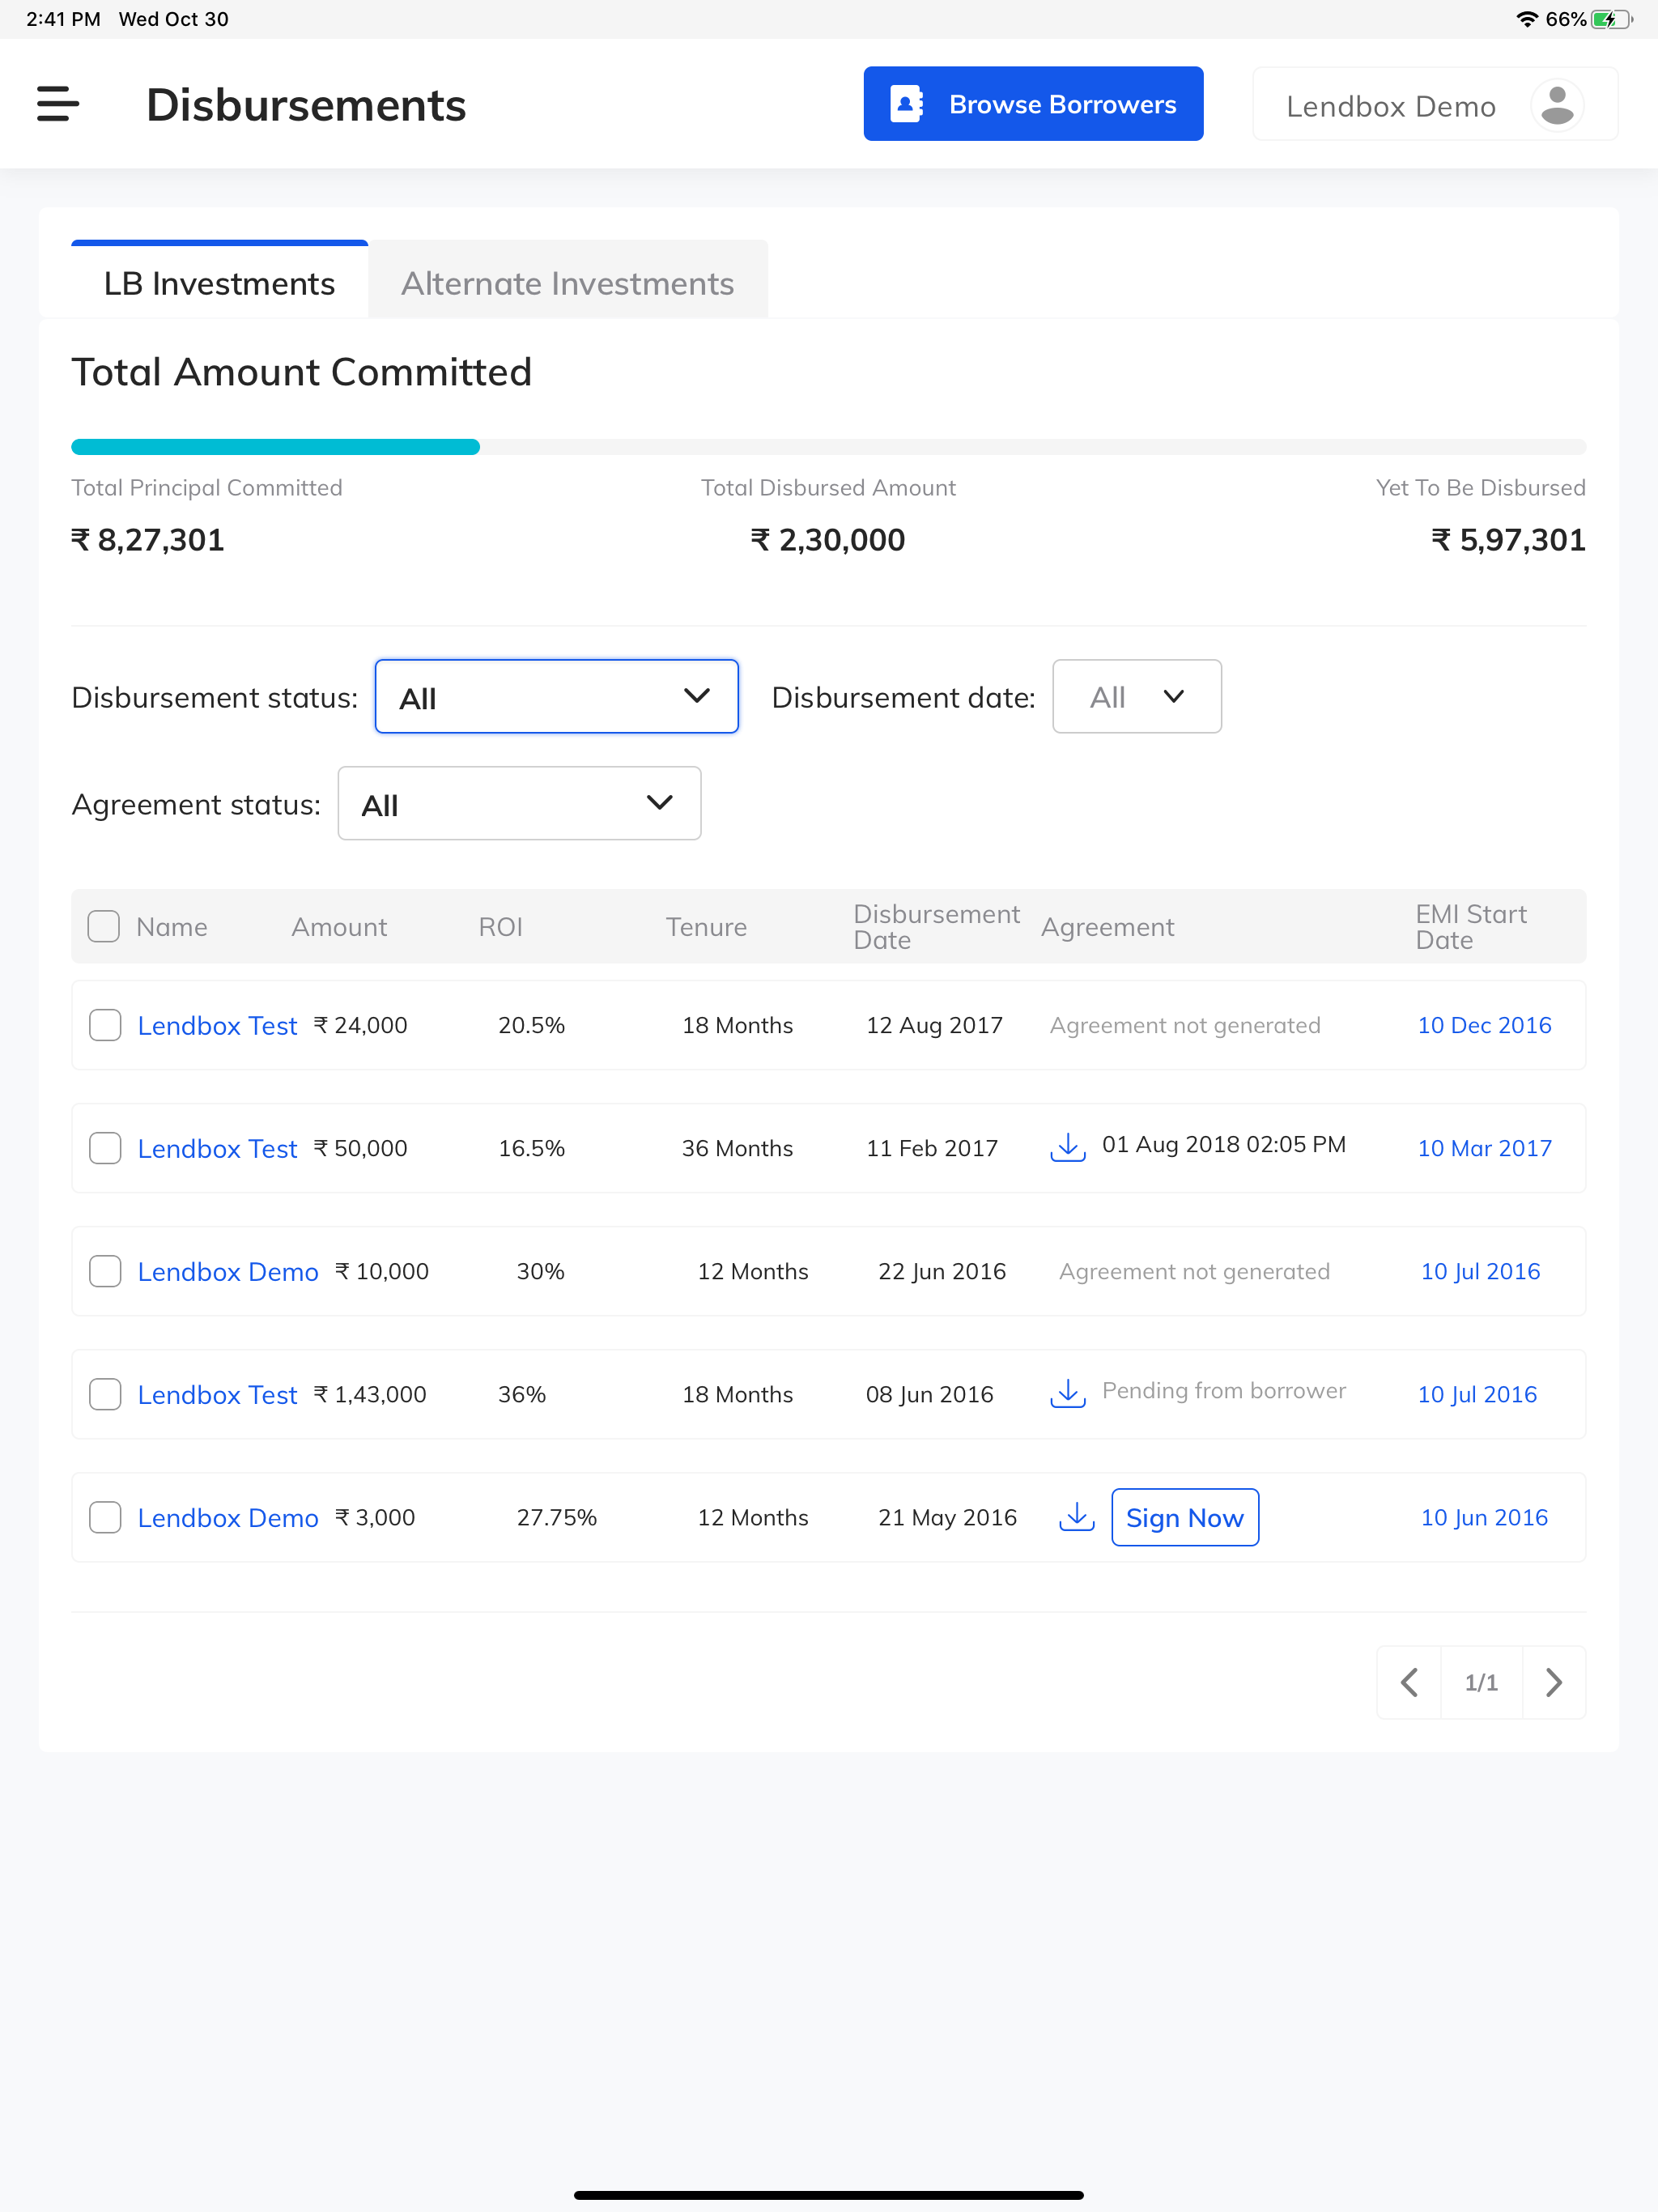Download agreement next to Sign Now
Image resolution: width=1658 pixels, height=2212 pixels.
point(1077,1517)
